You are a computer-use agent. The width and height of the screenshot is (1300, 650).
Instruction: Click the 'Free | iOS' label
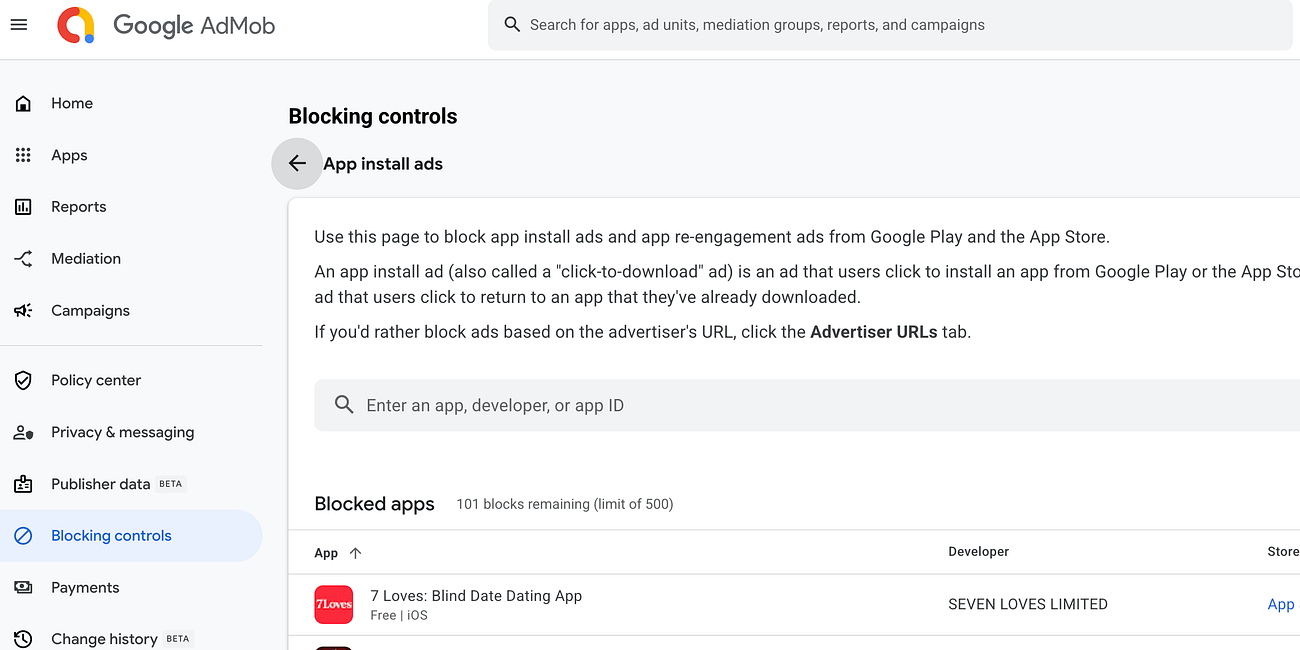click(399, 616)
